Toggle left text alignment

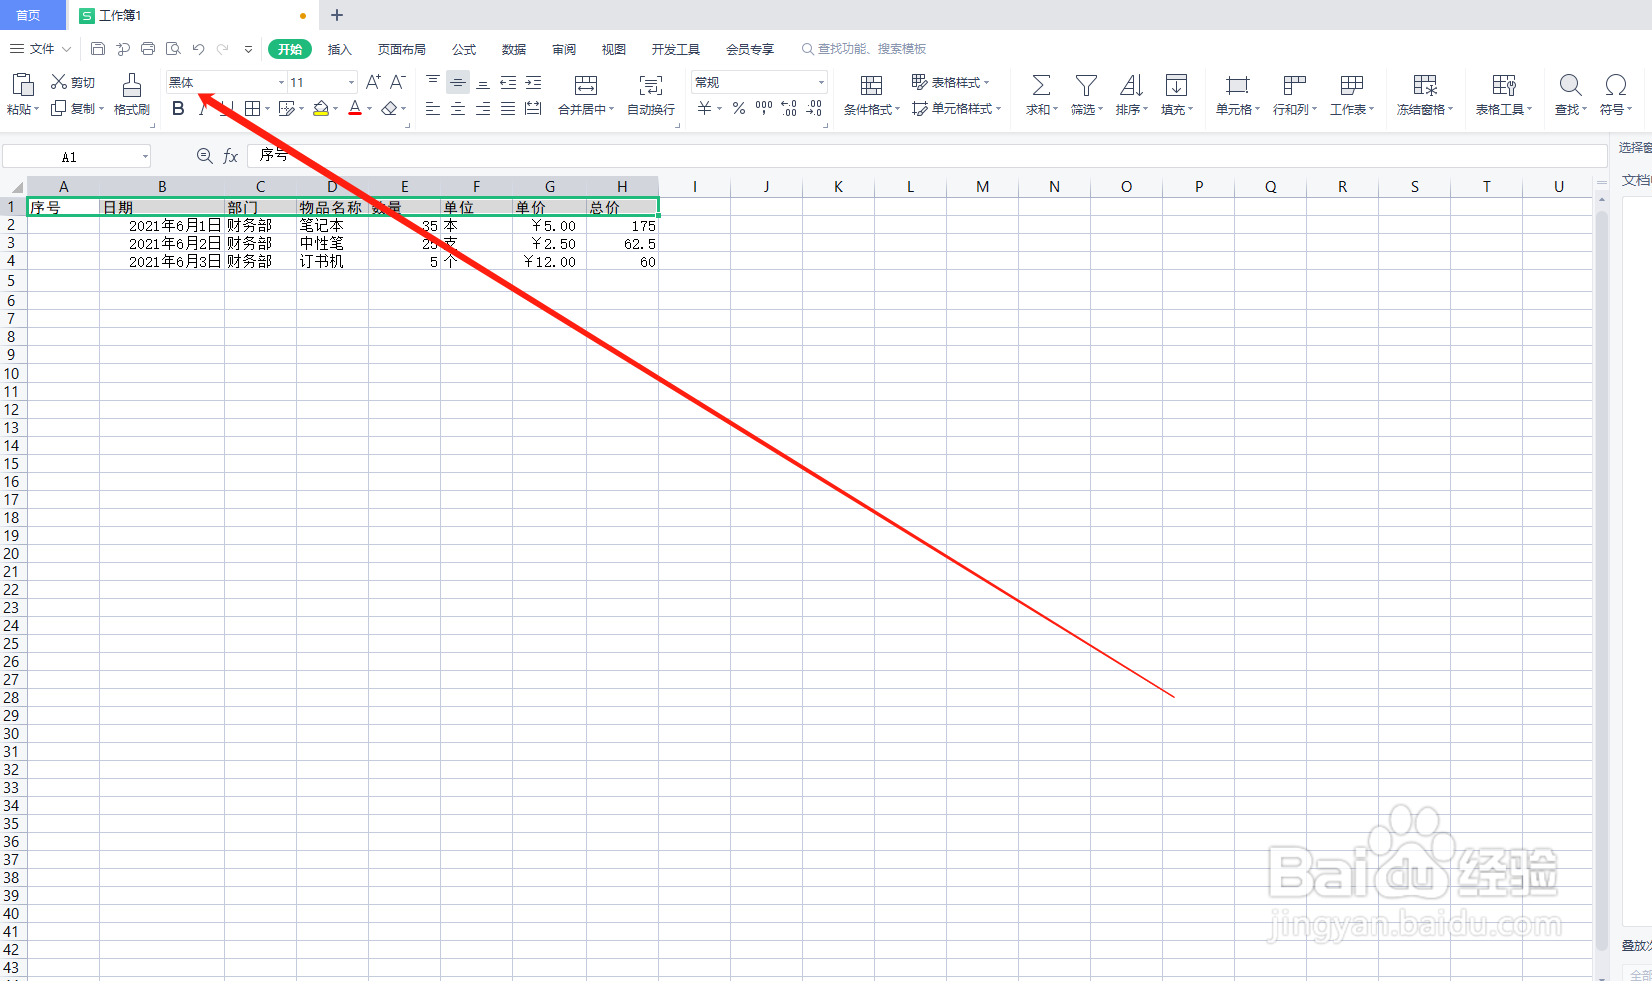tap(433, 108)
